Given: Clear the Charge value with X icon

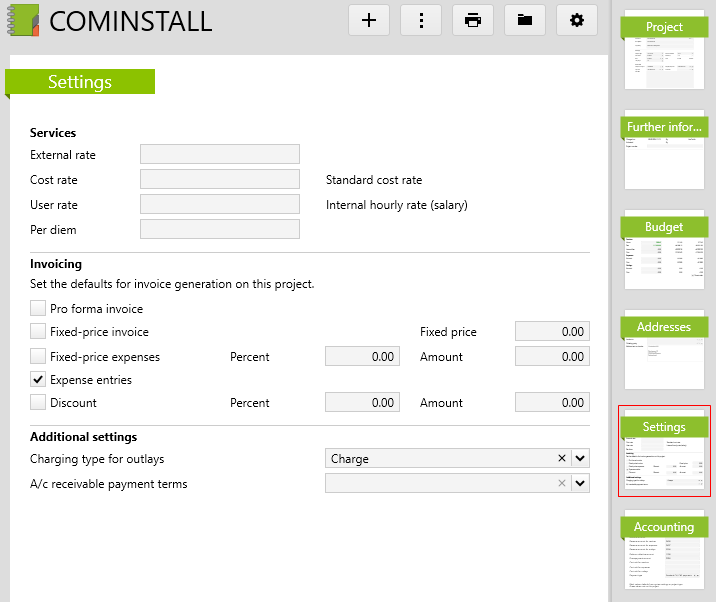Looking at the screenshot, I should coord(562,459).
